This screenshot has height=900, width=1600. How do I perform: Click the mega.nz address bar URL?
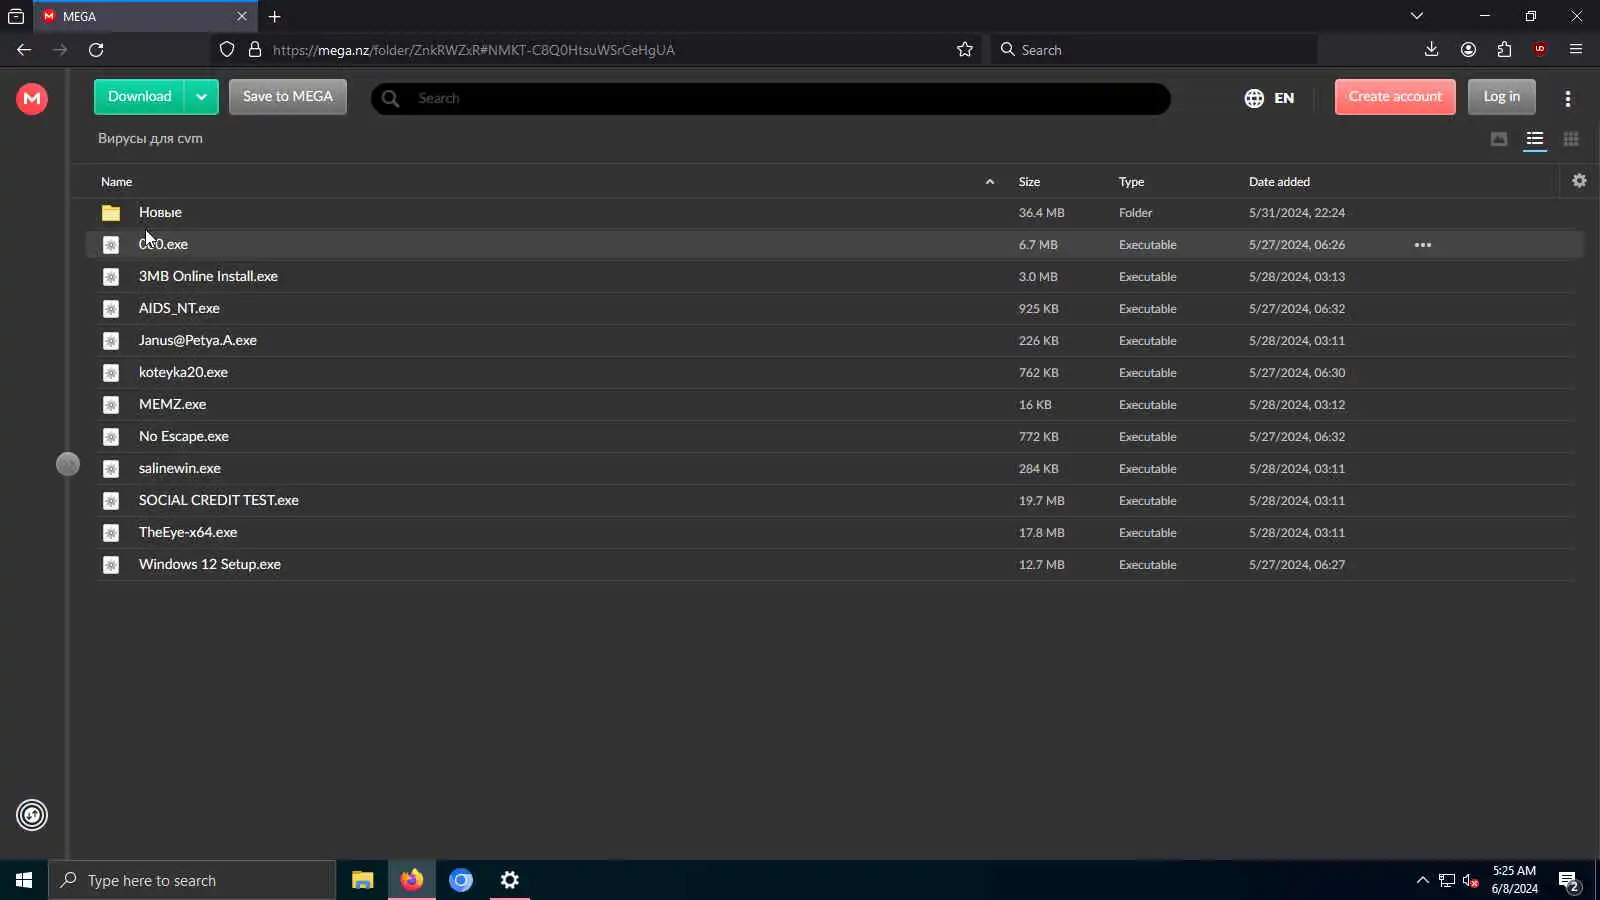point(474,50)
